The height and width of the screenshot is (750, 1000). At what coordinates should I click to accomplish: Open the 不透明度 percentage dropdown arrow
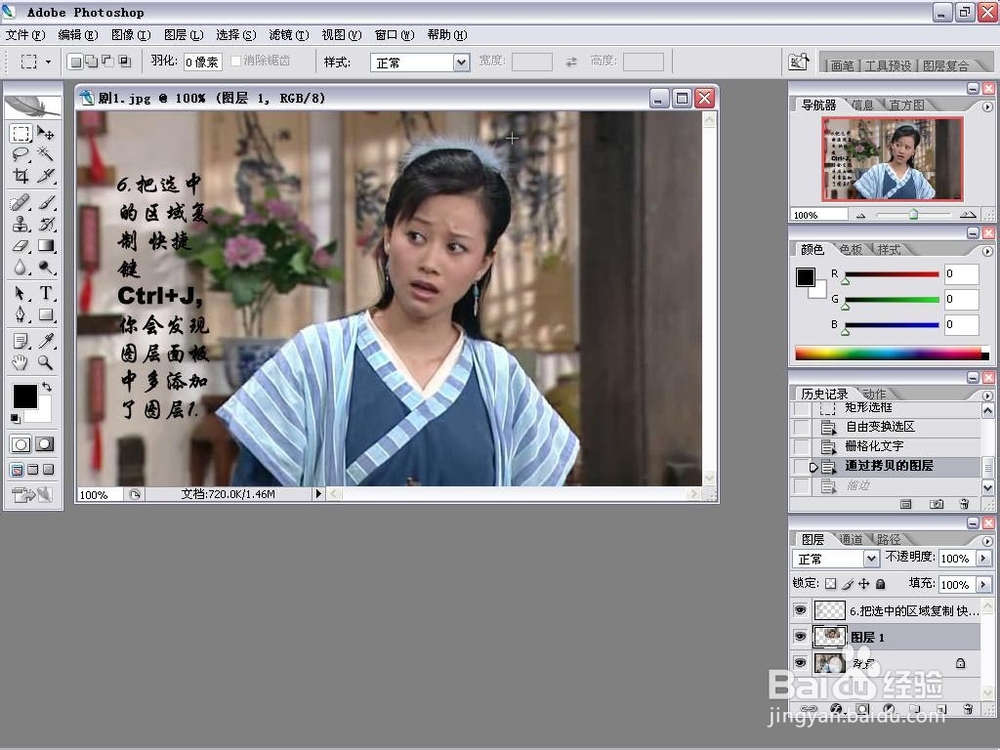[984, 559]
